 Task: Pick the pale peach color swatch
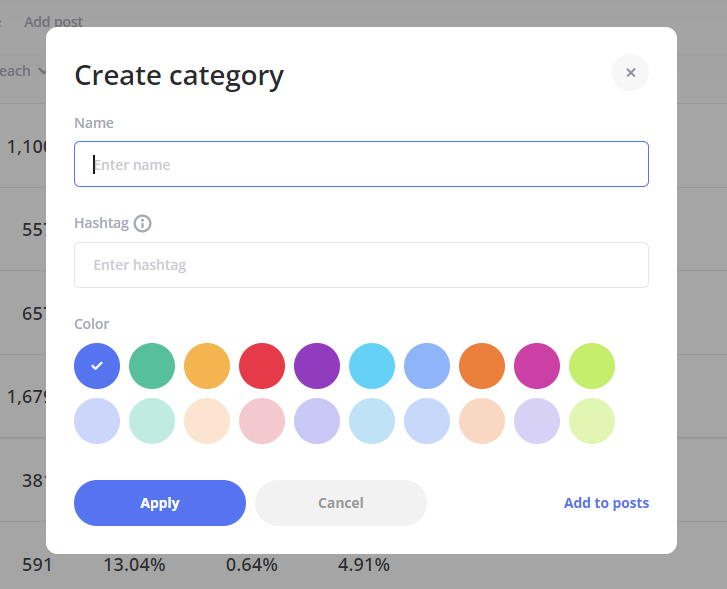coord(207,421)
